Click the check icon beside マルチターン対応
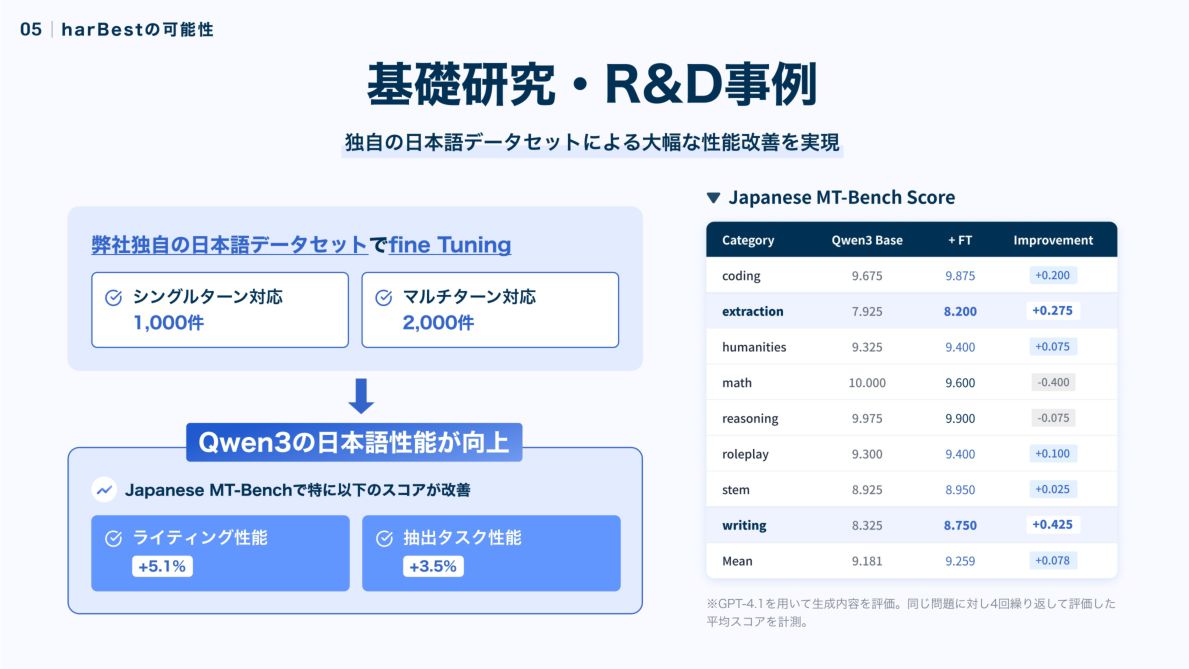The height and width of the screenshot is (669, 1189). (x=384, y=297)
